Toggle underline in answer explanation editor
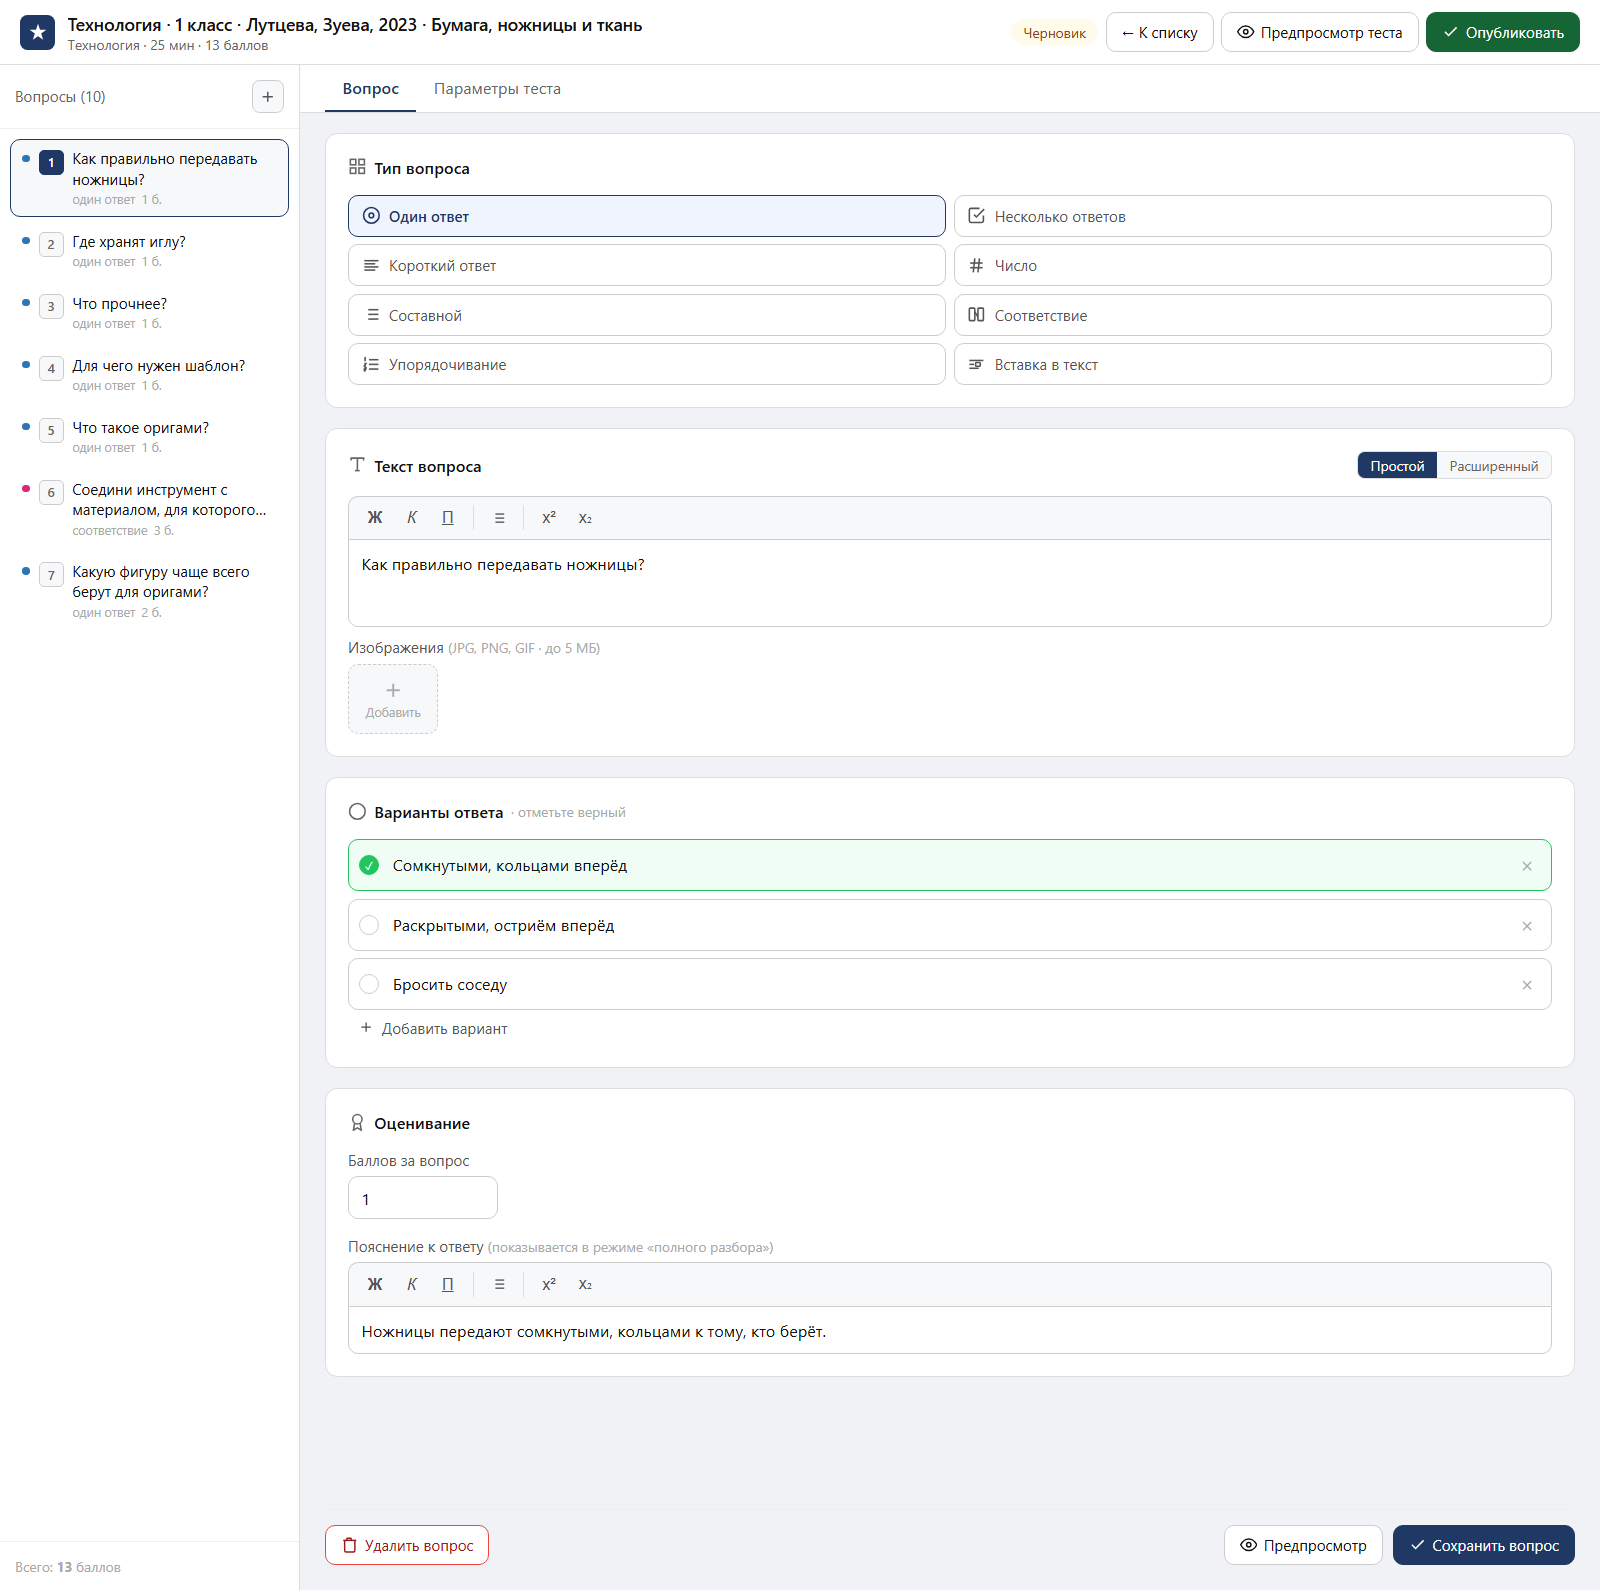The height and width of the screenshot is (1590, 1600). point(448,1284)
